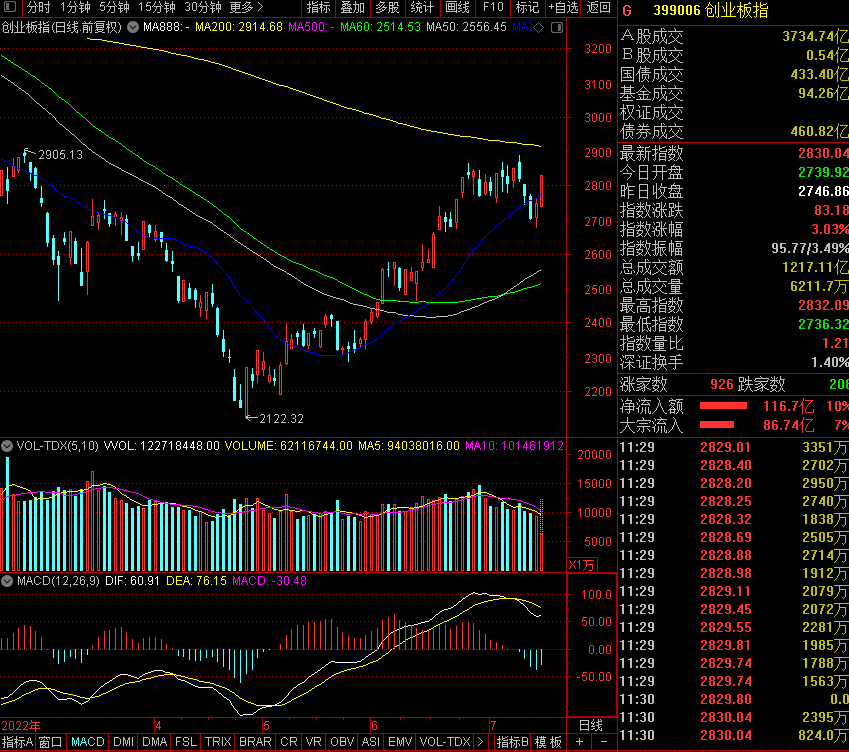Switch chart to 分时 intraday mode
This screenshot has width=849, height=752.
pos(38,8)
